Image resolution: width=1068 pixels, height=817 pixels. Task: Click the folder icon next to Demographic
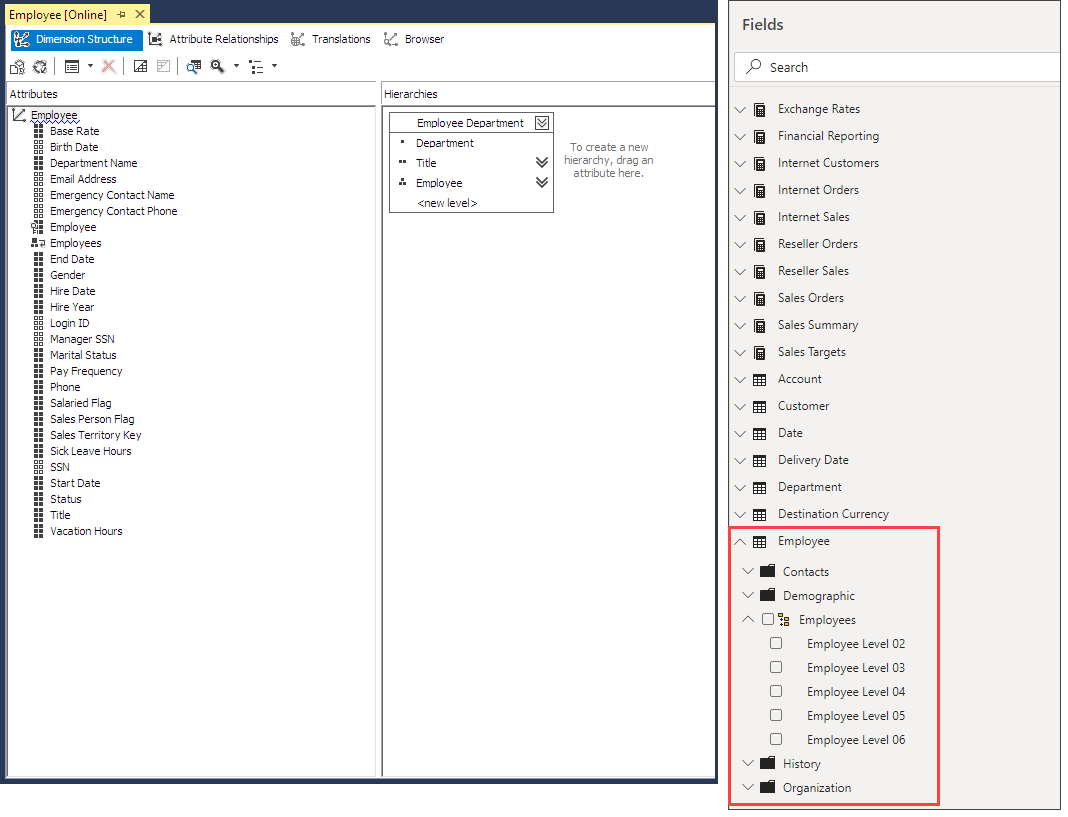(768, 595)
